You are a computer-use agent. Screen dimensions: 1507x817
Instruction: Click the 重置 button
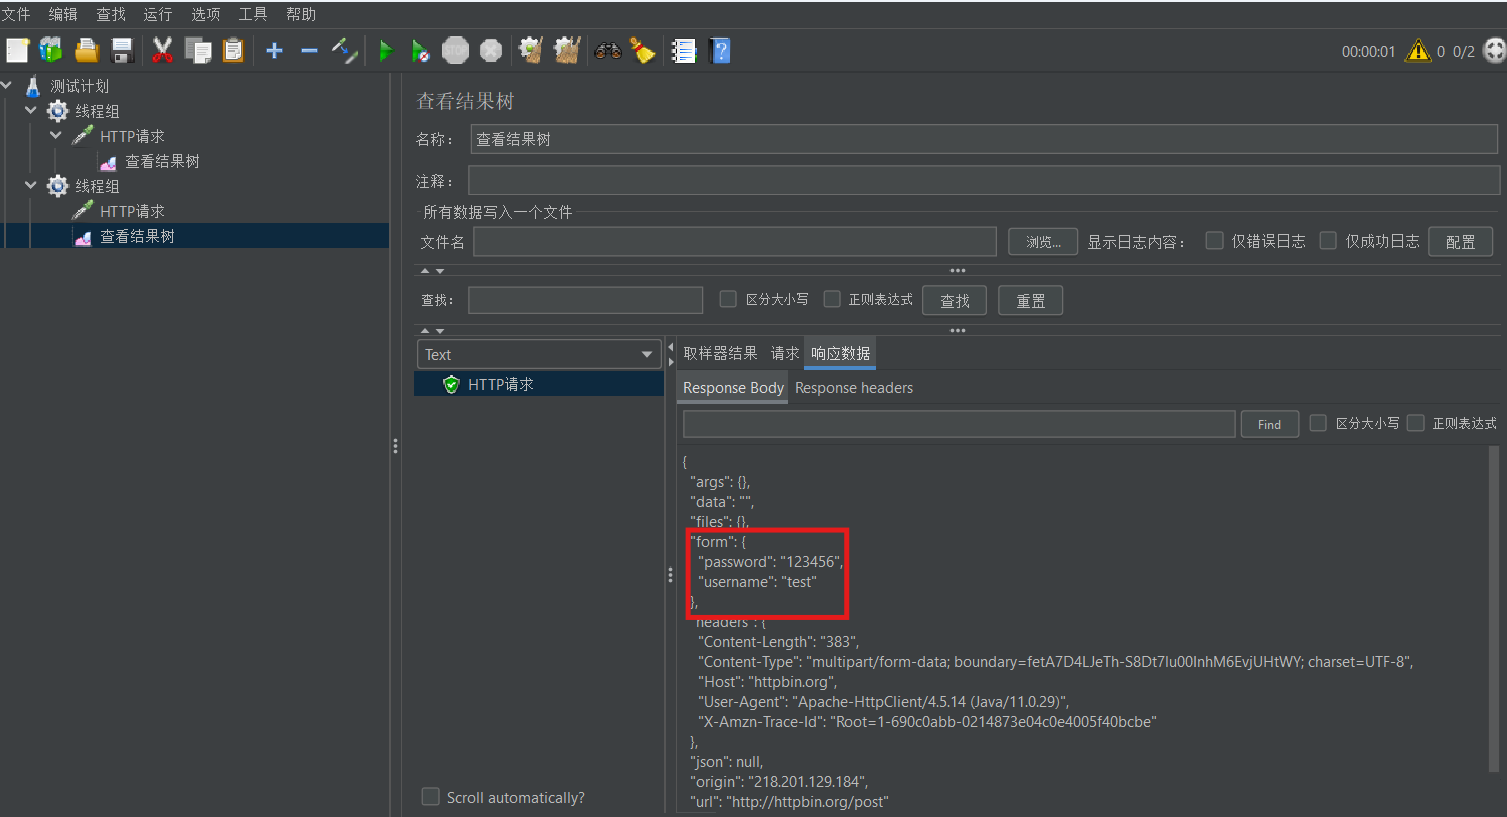[x=1031, y=300]
